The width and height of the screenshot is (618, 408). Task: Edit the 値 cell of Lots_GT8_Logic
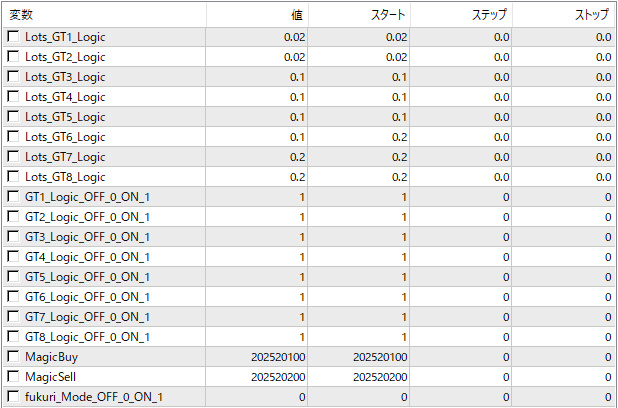click(257, 177)
